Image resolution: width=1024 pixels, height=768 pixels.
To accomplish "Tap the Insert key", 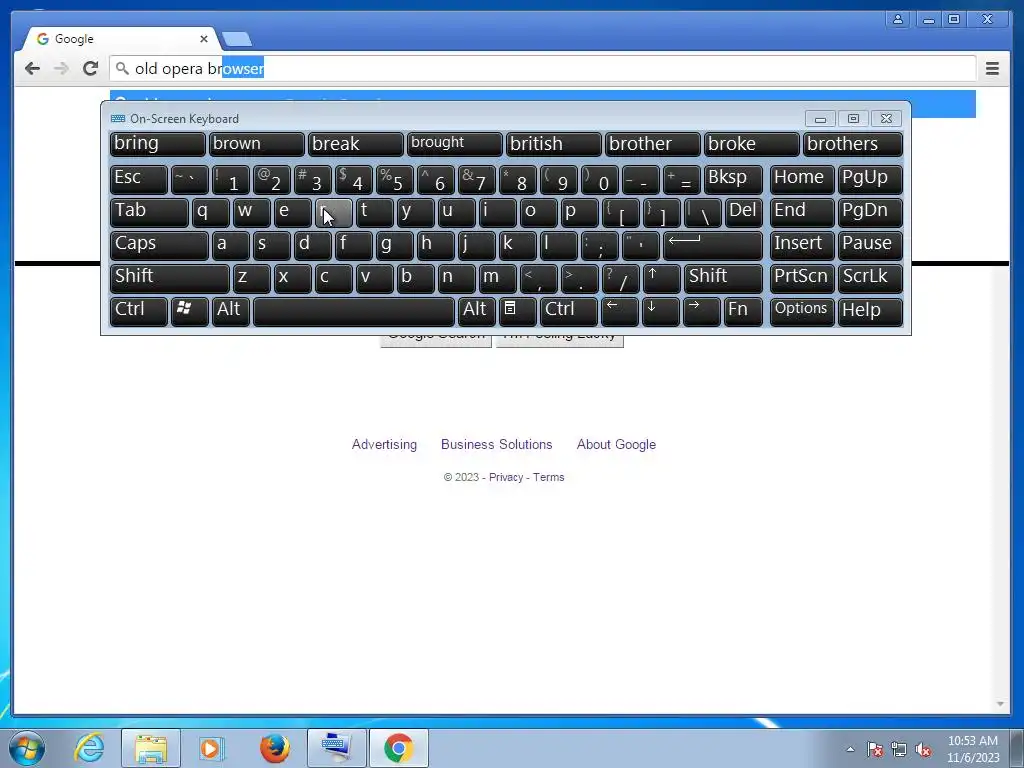I will tap(802, 246).
